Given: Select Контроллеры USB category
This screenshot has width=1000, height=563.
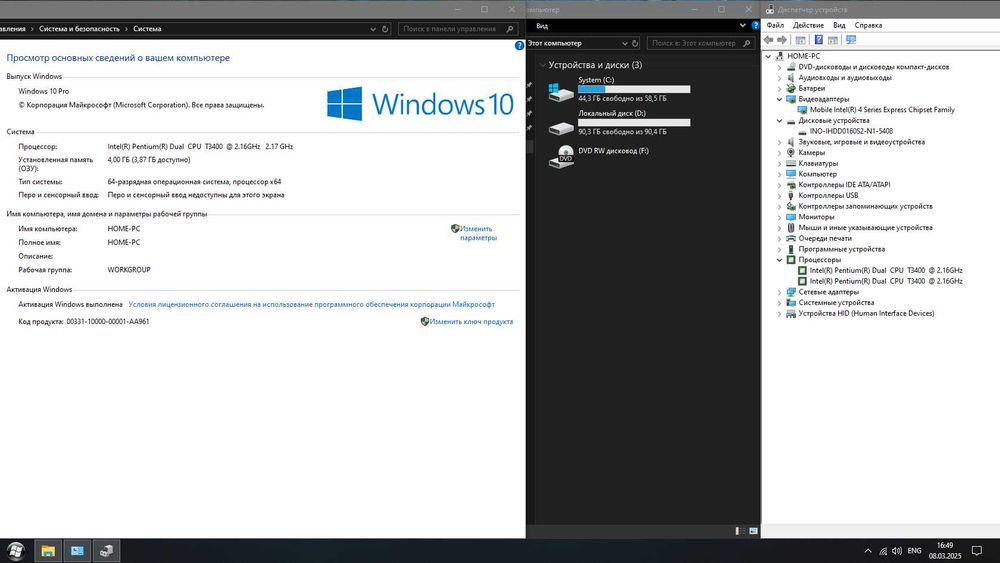Looking at the screenshot, I should pos(828,196).
